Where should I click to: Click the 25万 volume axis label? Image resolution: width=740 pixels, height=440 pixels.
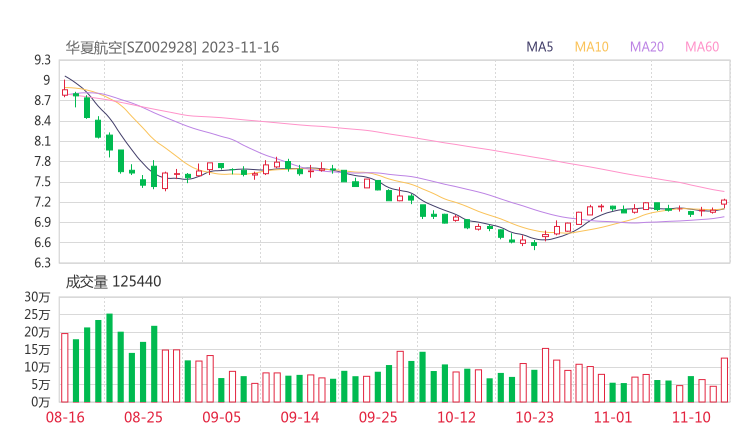(x=37, y=314)
